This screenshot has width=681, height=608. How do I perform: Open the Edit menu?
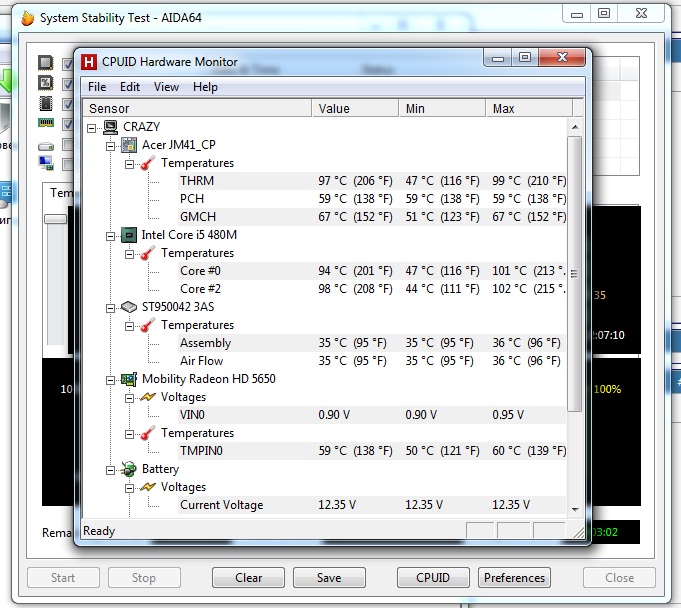click(129, 87)
